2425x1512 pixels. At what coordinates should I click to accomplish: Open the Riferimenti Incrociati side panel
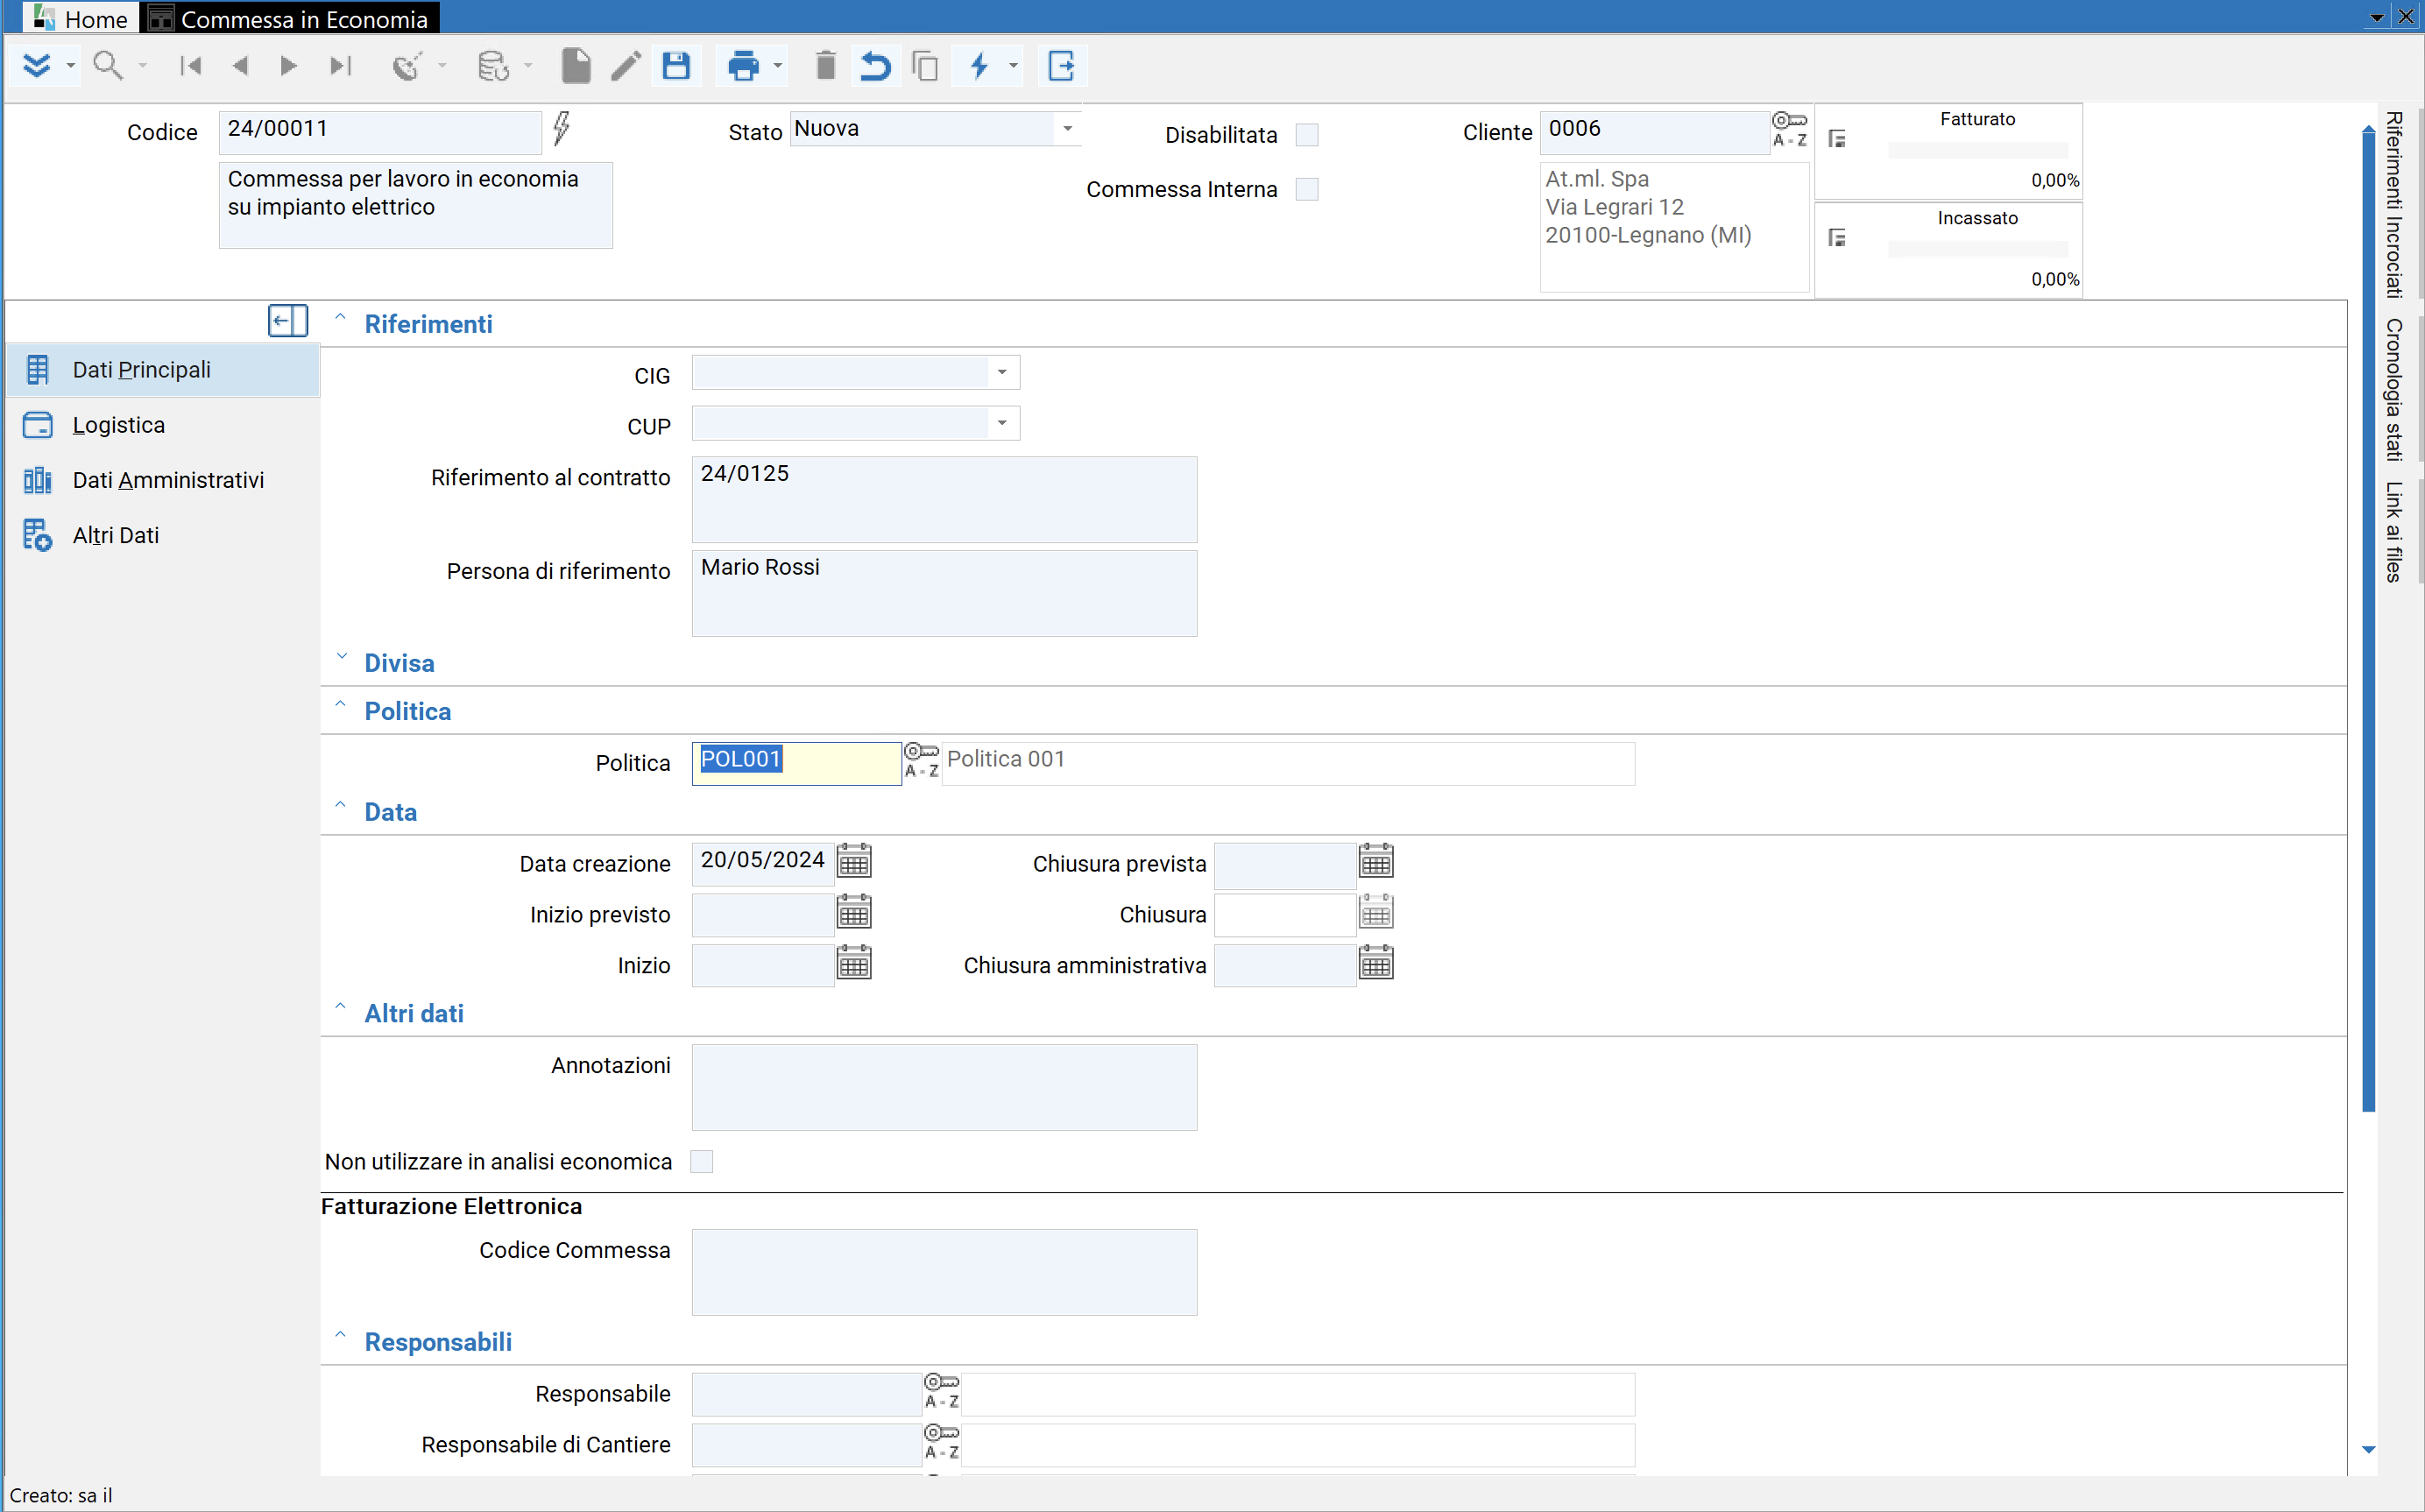[2394, 204]
